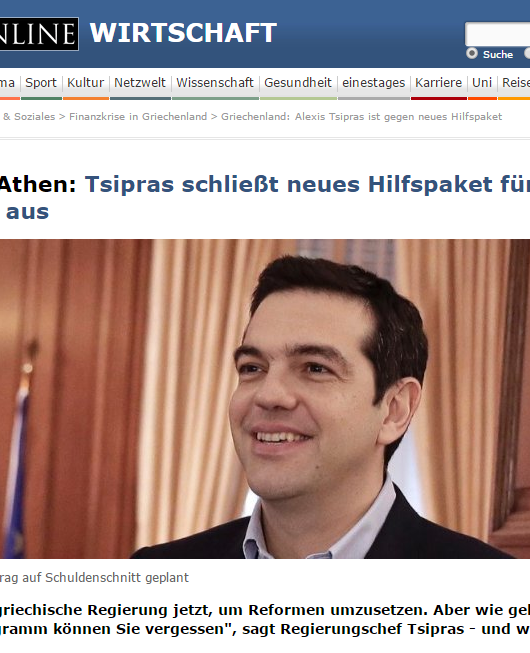Open the Gesundheit navigation item
The width and height of the screenshot is (530, 653).
click(298, 82)
